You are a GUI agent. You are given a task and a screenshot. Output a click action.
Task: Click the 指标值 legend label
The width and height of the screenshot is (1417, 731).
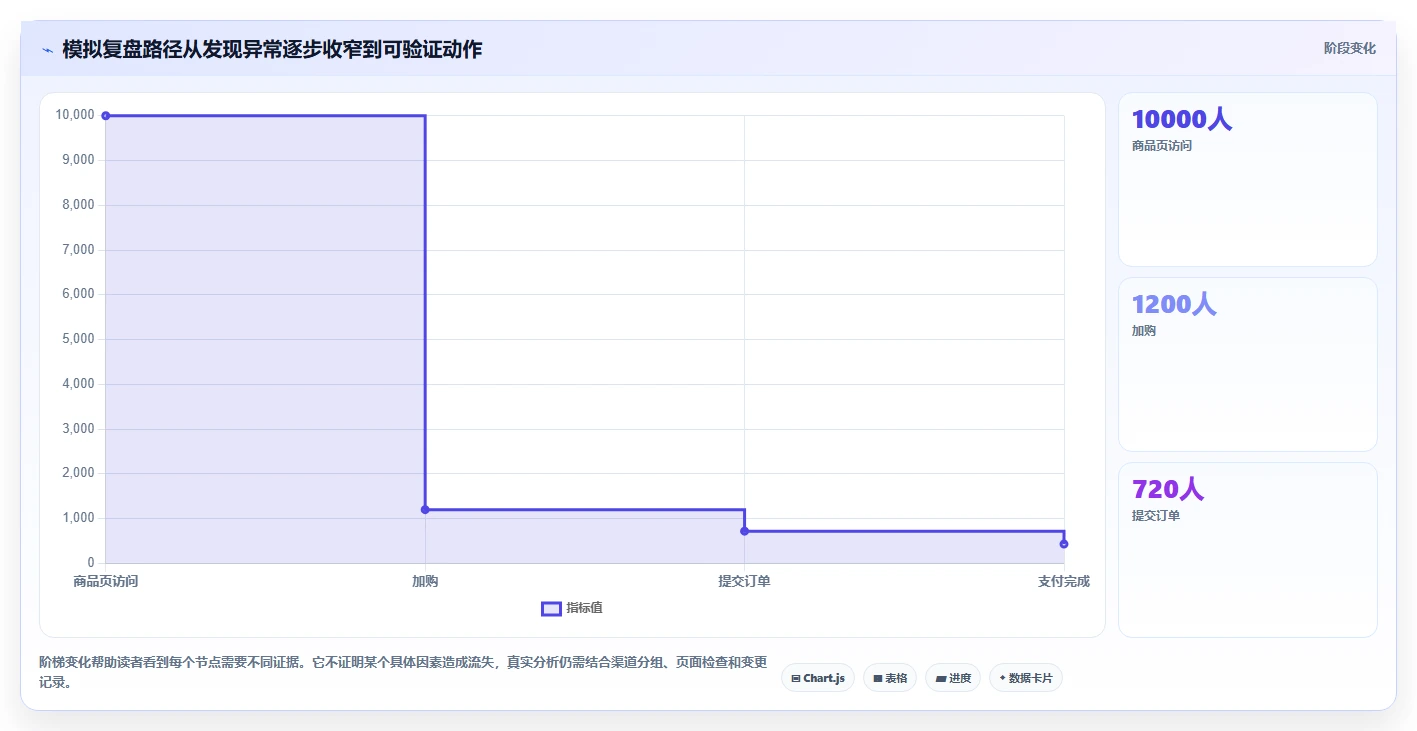pyautogui.click(x=584, y=608)
